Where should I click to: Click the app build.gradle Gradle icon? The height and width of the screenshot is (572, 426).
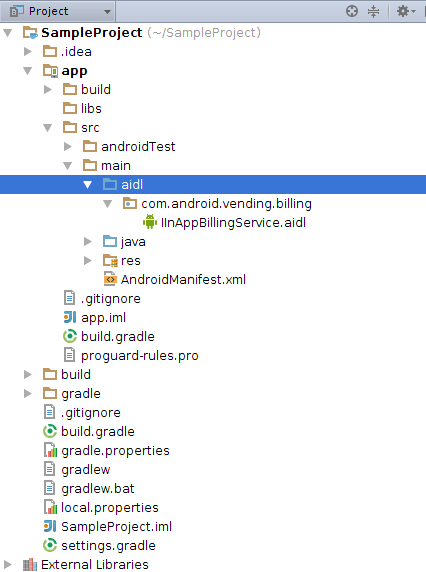click(x=70, y=336)
